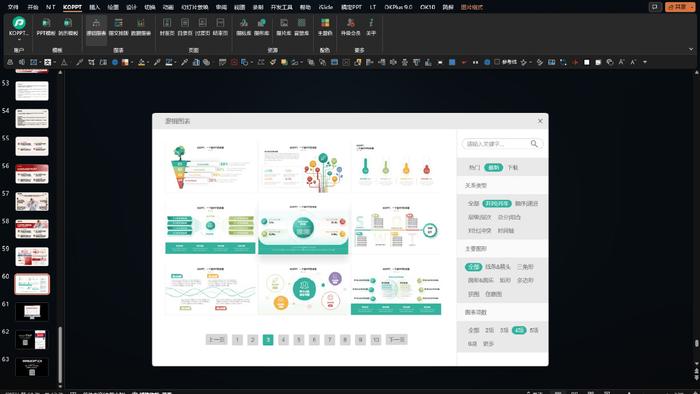This screenshot has width=700, height=394.
Task: Switch to the 插入 ribbon tab
Action: click(x=95, y=7)
